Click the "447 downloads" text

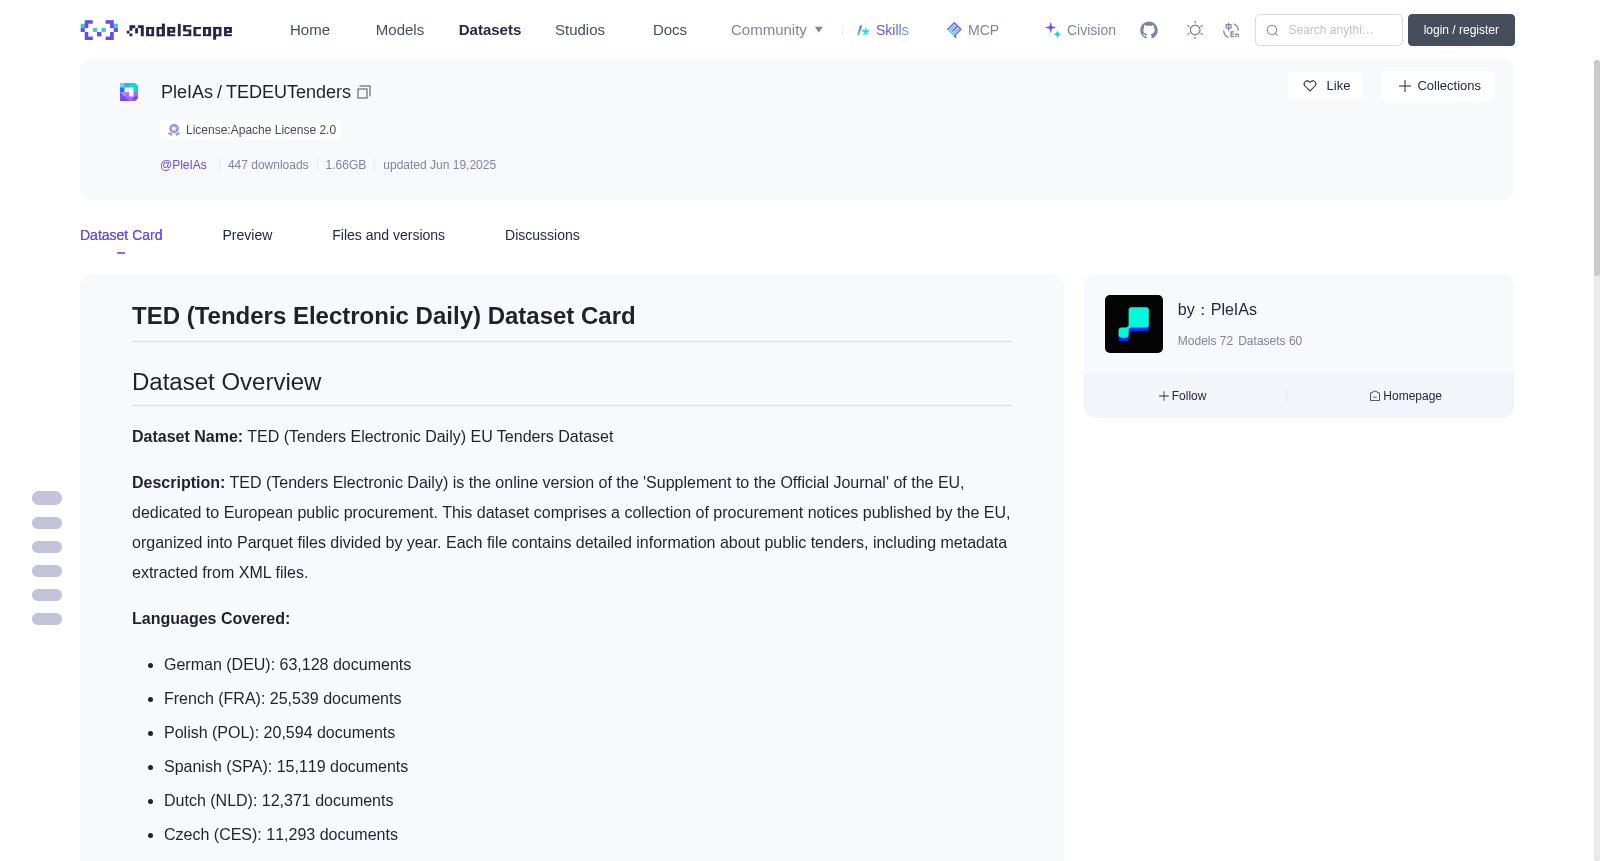268,165
